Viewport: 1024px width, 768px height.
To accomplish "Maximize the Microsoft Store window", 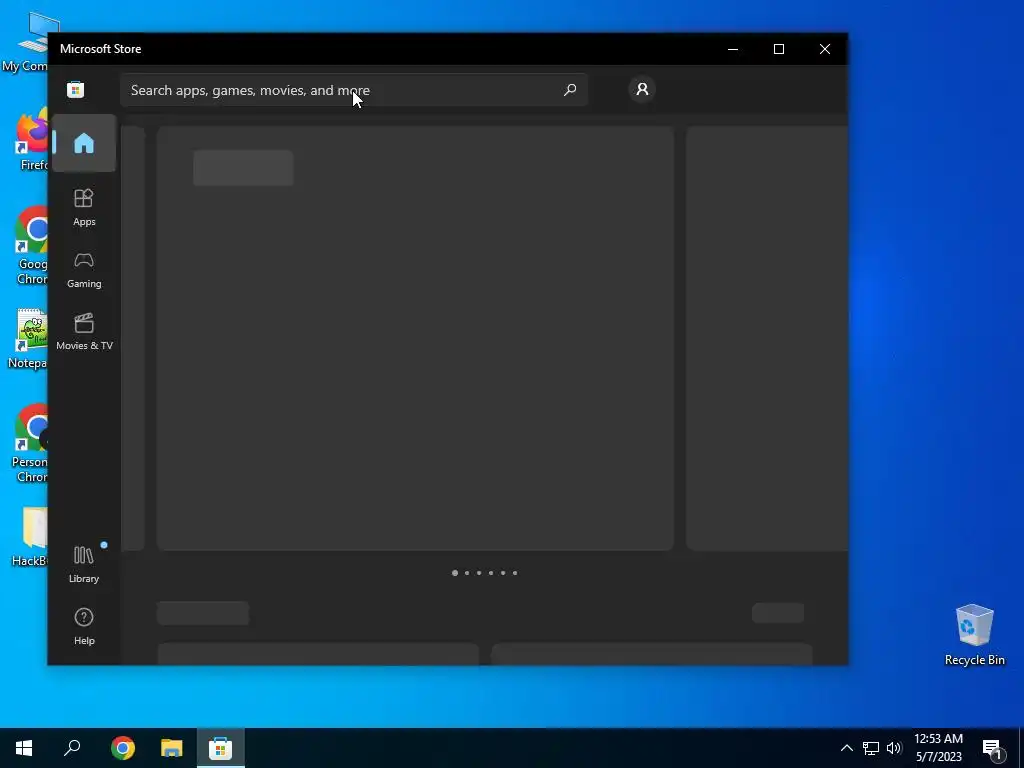I will 778,49.
